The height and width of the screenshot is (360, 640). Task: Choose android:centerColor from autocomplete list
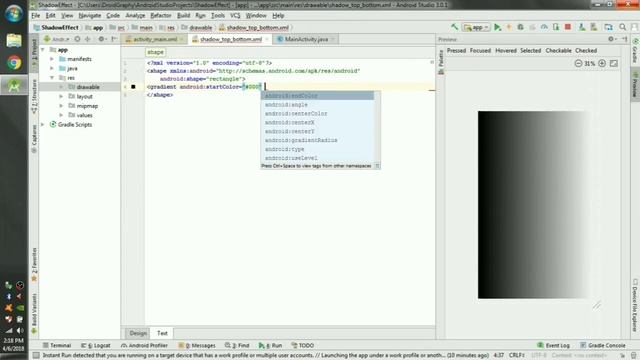pyautogui.click(x=317, y=113)
